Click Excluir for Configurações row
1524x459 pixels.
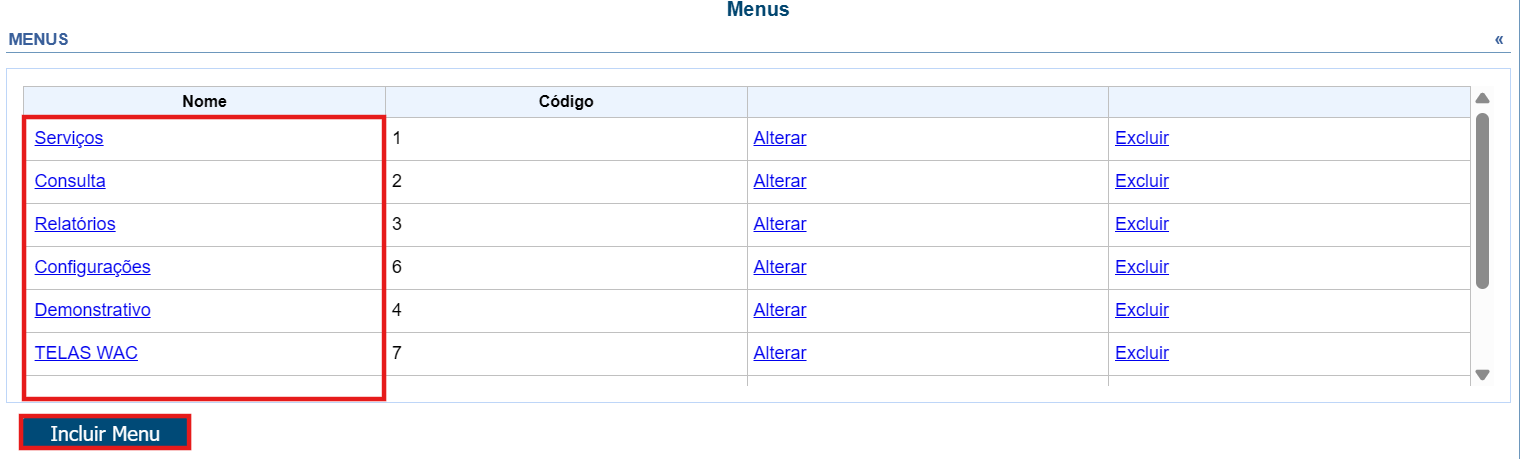pyautogui.click(x=1142, y=267)
